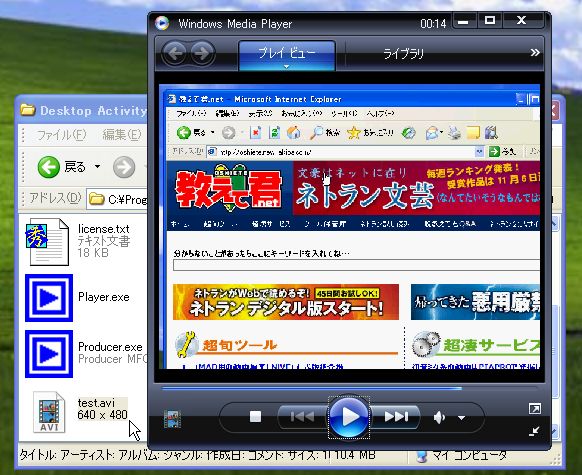The height and width of the screenshot is (475, 582).
Task: Click the Desktop Activity window folder icon
Action: click(x=28, y=110)
